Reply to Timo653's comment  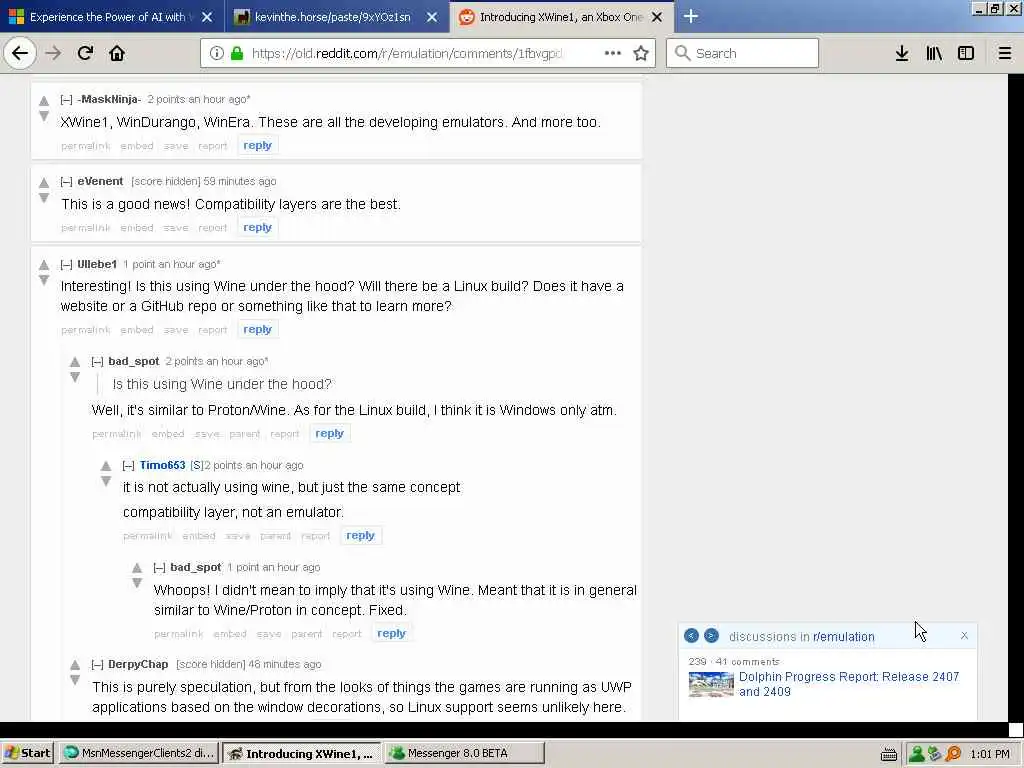coord(360,536)
